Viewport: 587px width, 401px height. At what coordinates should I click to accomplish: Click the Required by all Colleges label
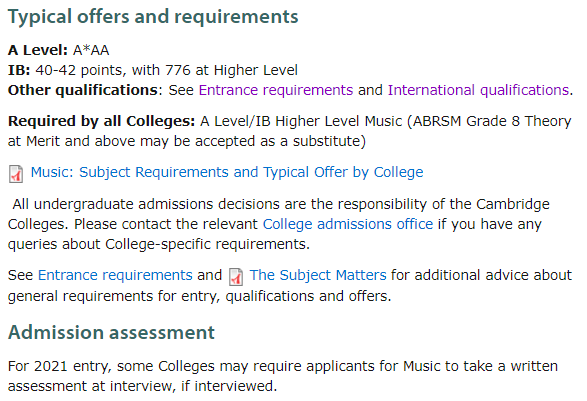coord(101,122)
